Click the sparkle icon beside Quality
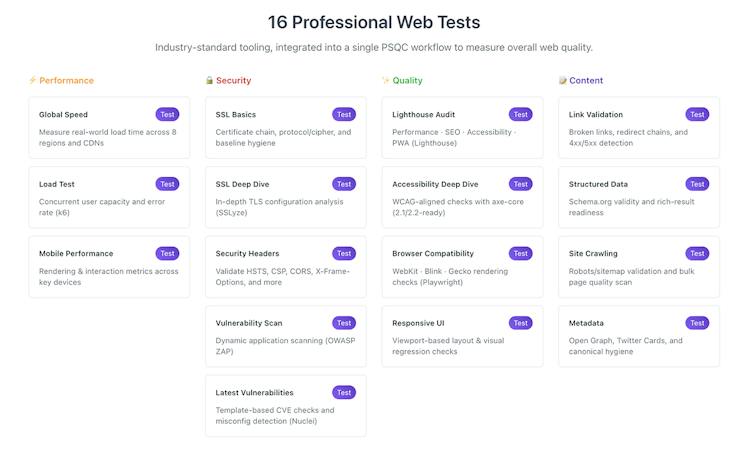 [386, 80]
